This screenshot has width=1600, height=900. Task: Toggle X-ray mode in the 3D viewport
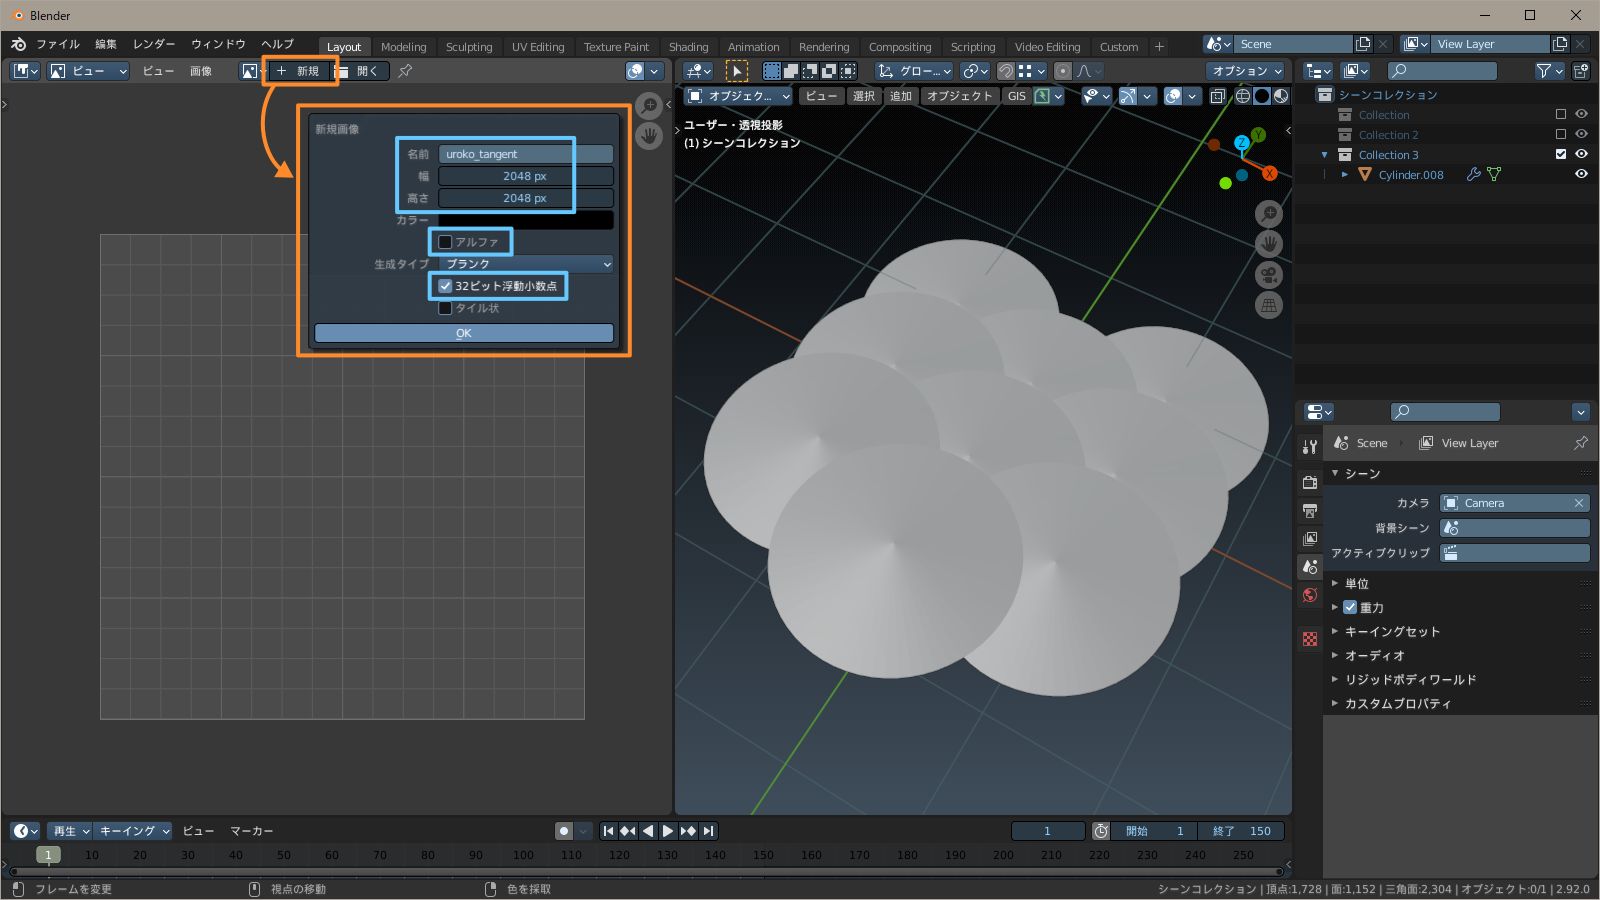[1217, 96]
